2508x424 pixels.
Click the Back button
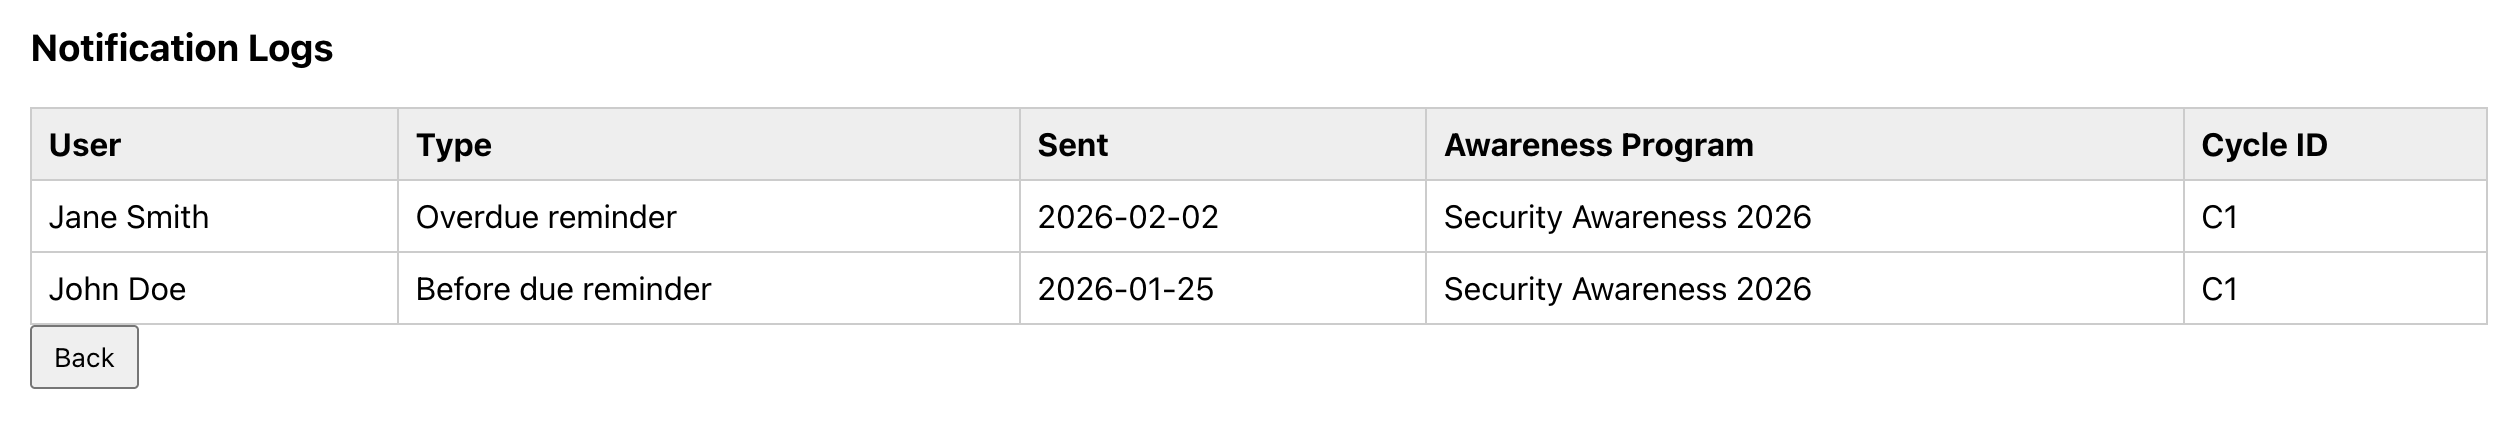coord(84,357)
